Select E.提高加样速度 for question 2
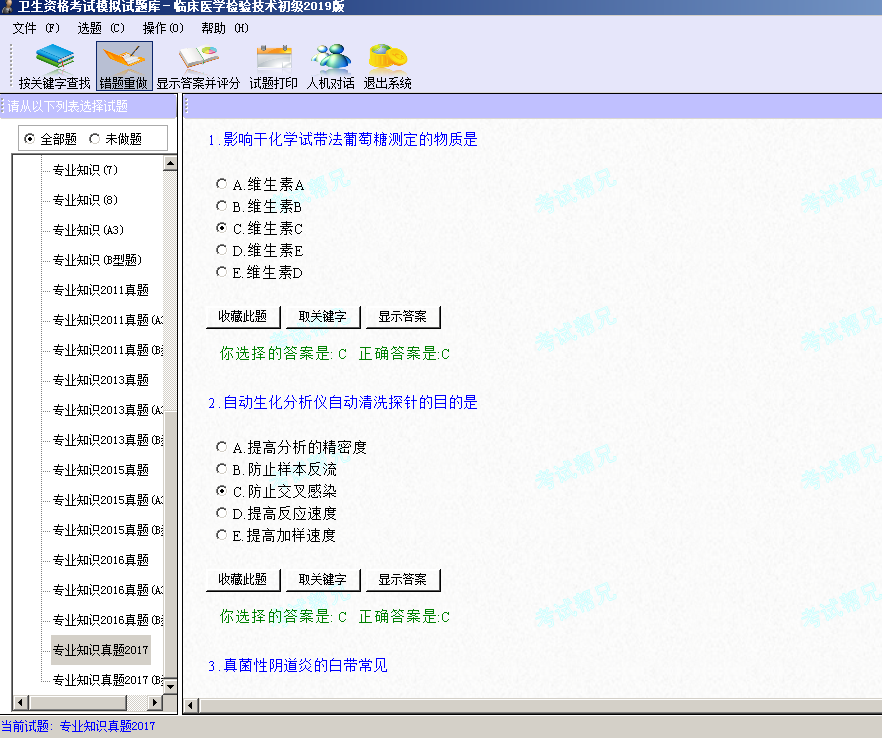 (222, 535)
